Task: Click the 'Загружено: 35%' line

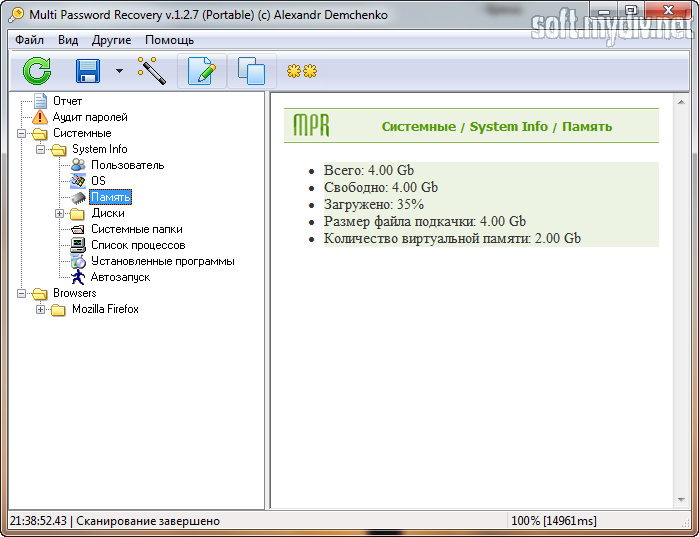Action: (374, 204)
